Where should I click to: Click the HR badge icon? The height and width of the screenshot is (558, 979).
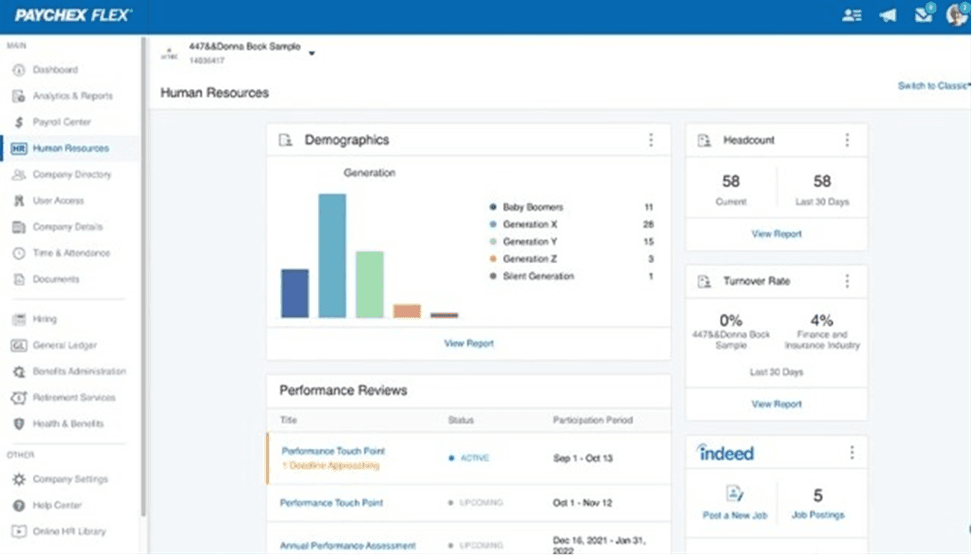pos(19,149)
